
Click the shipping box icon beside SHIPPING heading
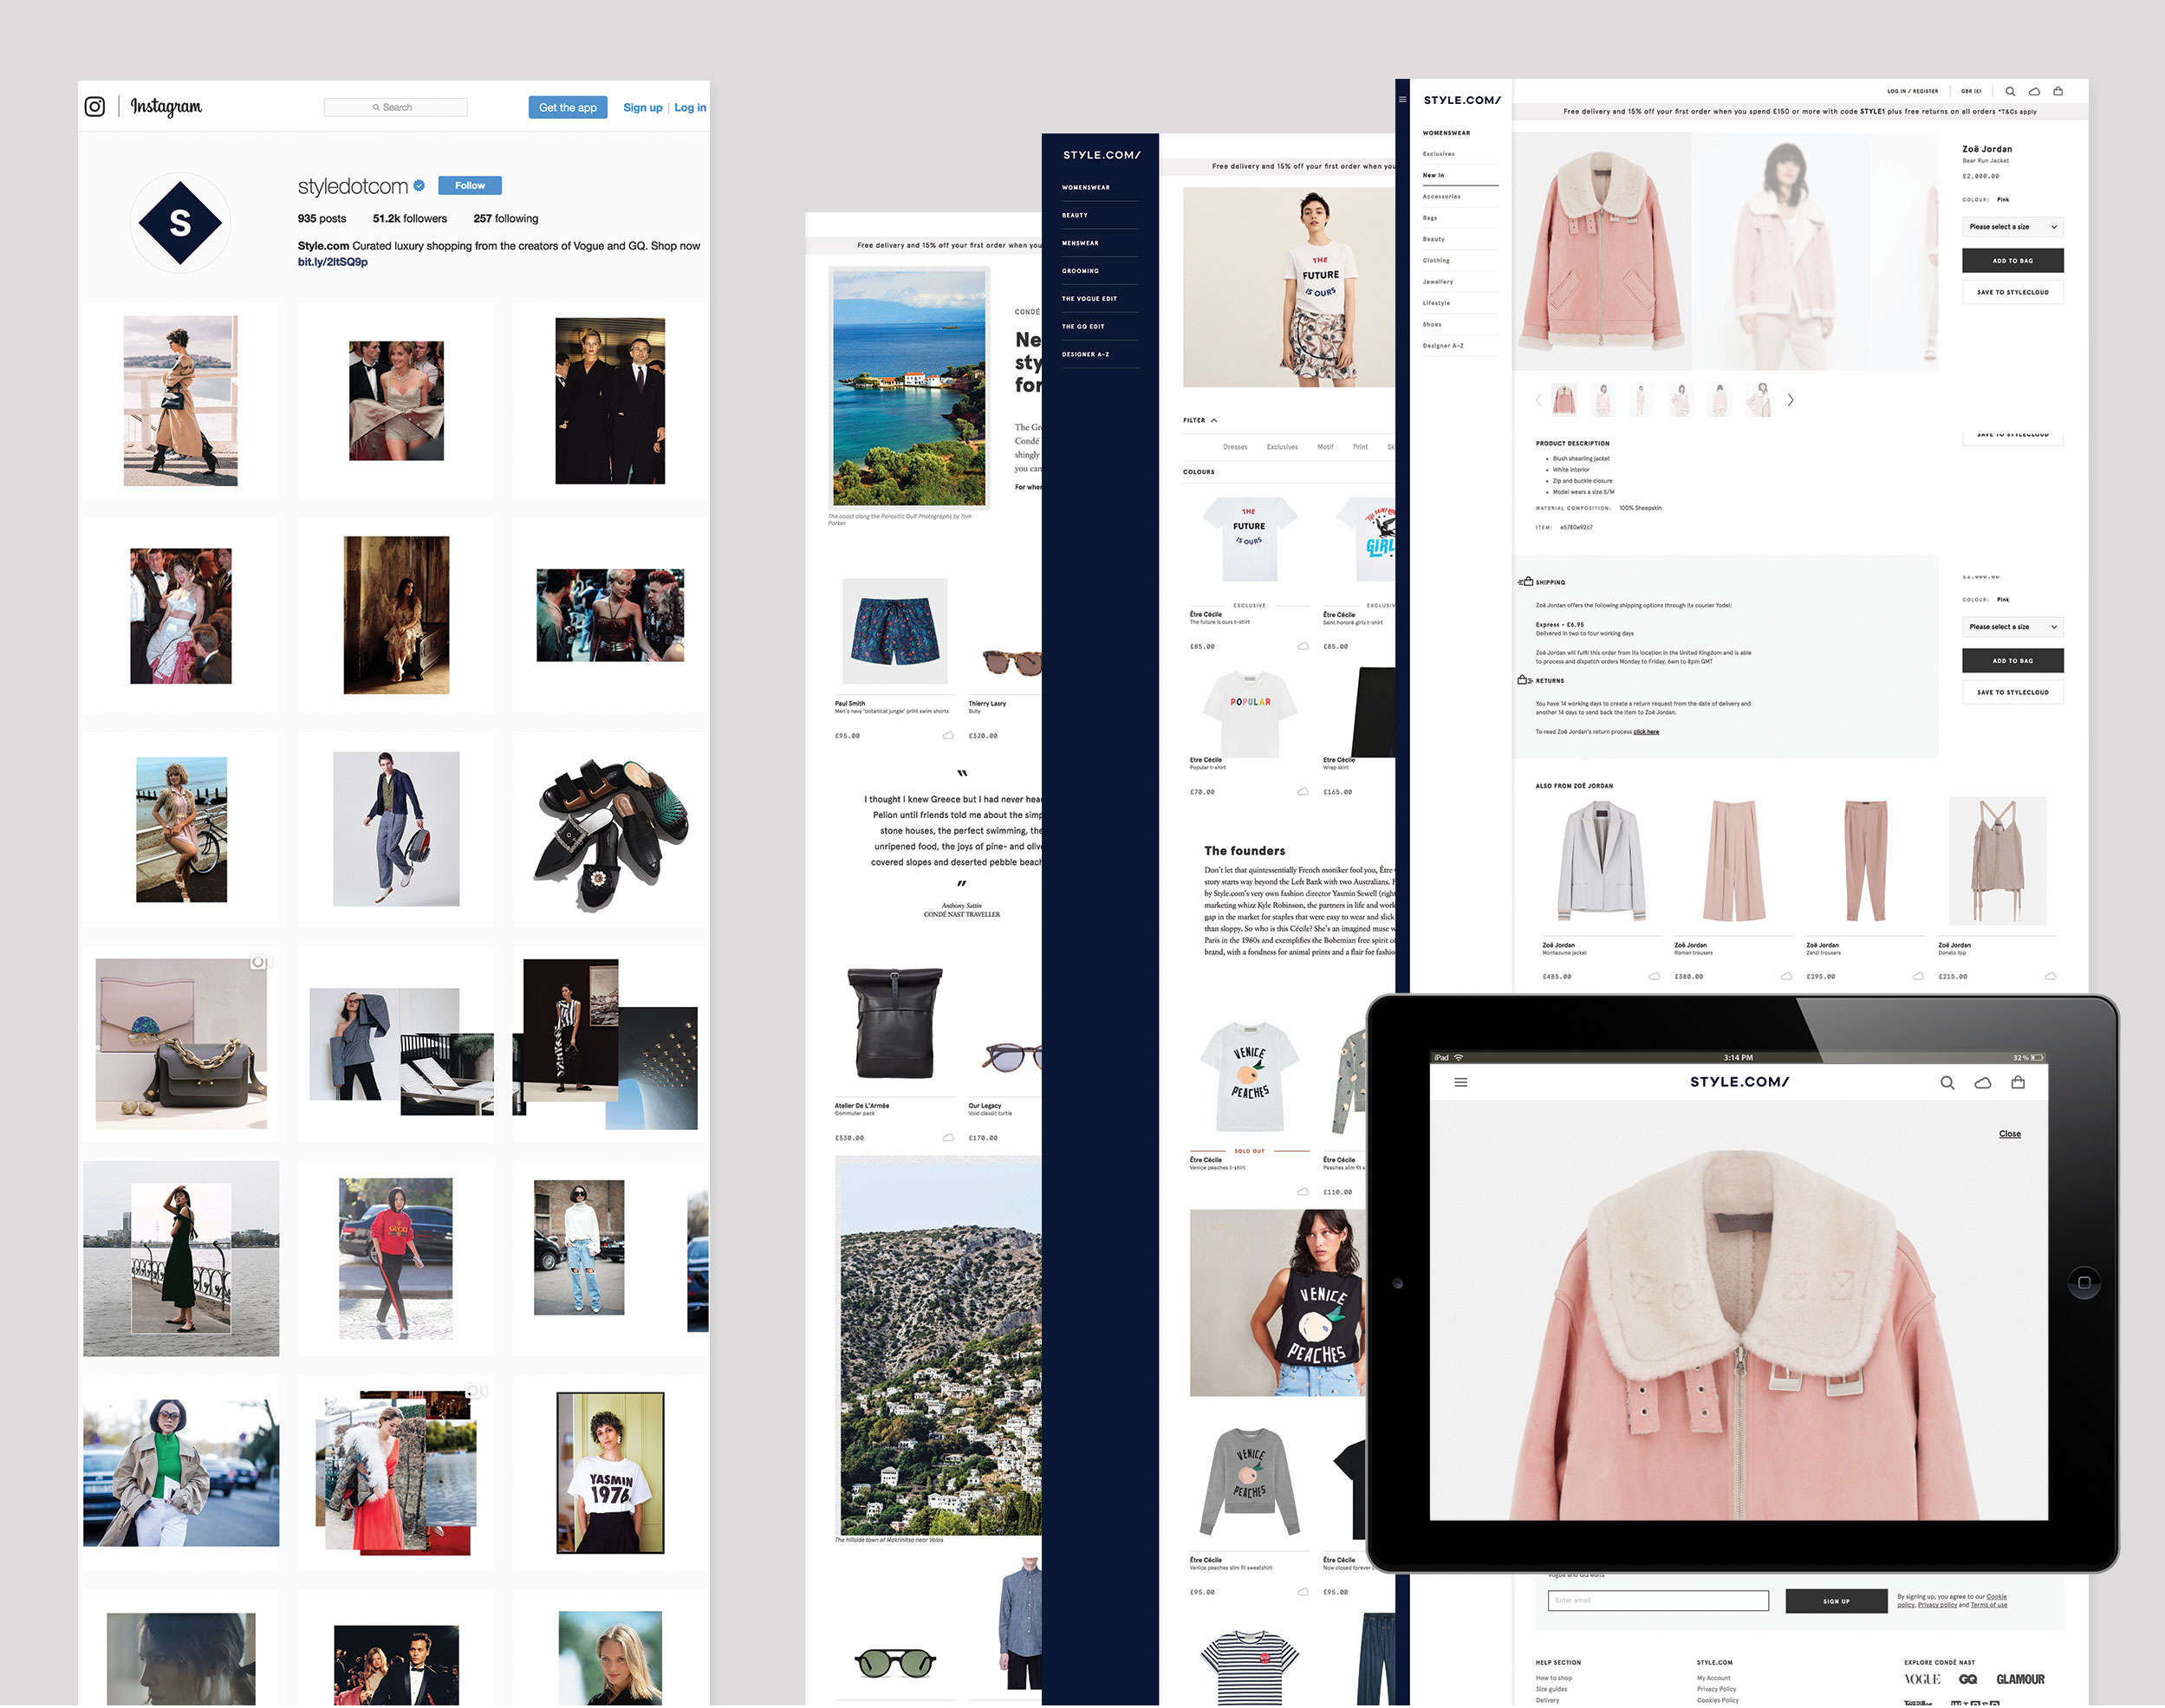pyautogui.click(x=1525, y=581)
